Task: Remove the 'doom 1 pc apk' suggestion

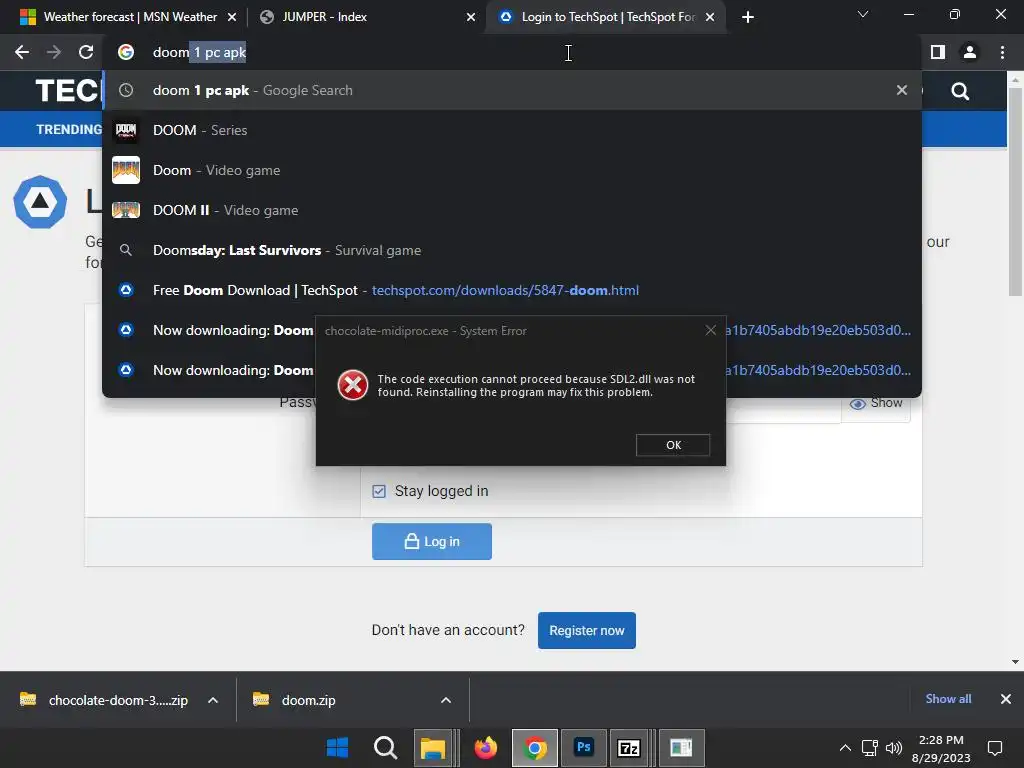Action: (902, 90)
